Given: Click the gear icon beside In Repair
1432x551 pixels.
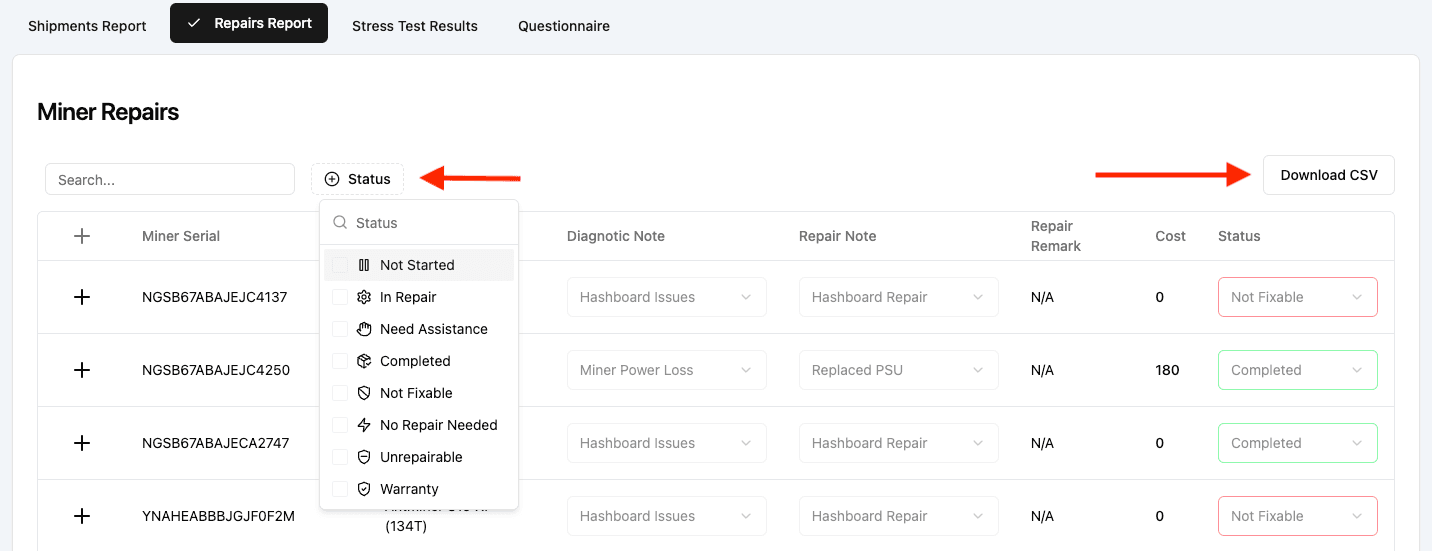Looking at the screenshot, I should point(364,297).
